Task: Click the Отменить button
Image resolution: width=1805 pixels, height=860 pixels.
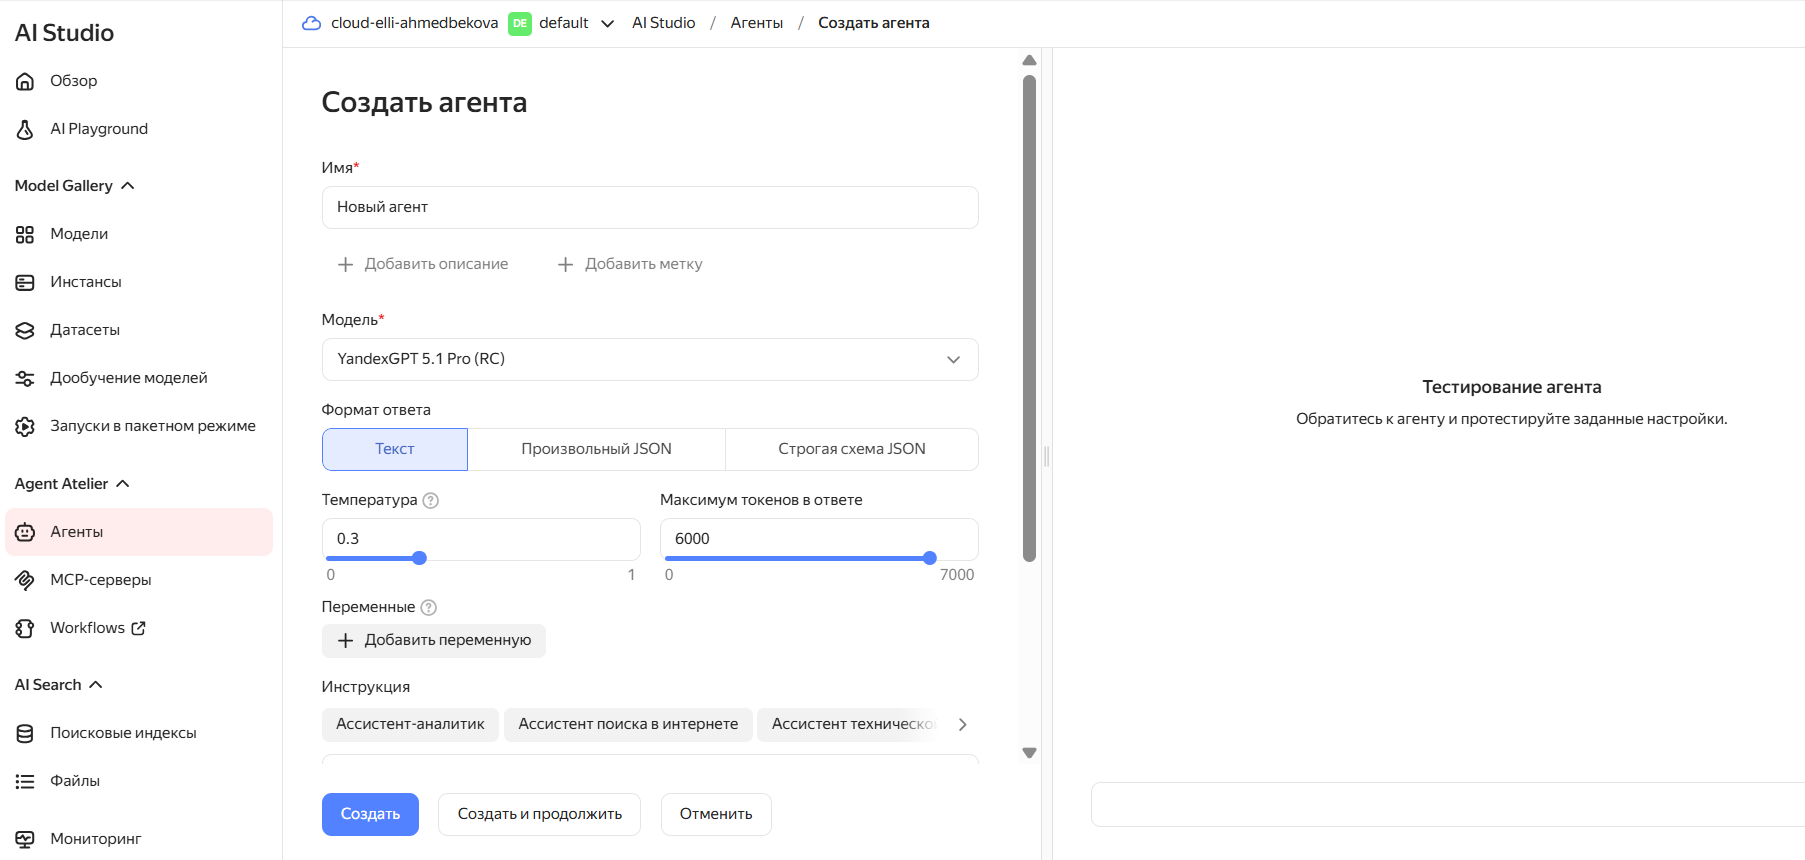Action: point(716,814)
